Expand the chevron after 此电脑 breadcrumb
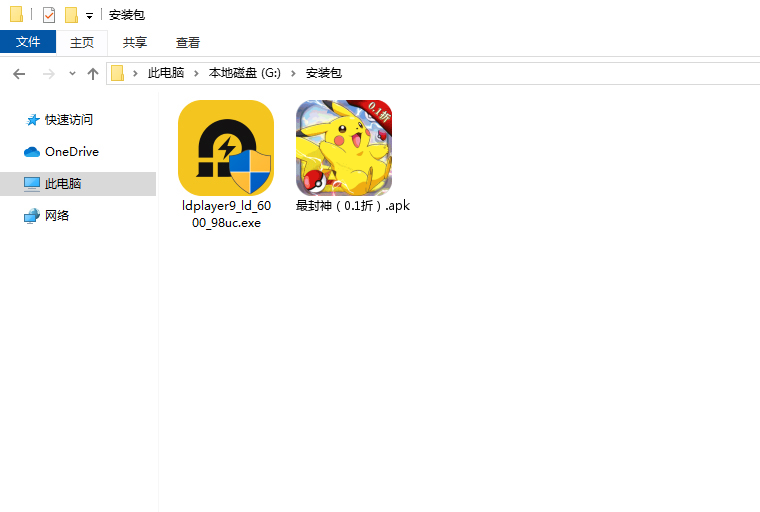Screen dimensions: 760x512 pos(196,73)
